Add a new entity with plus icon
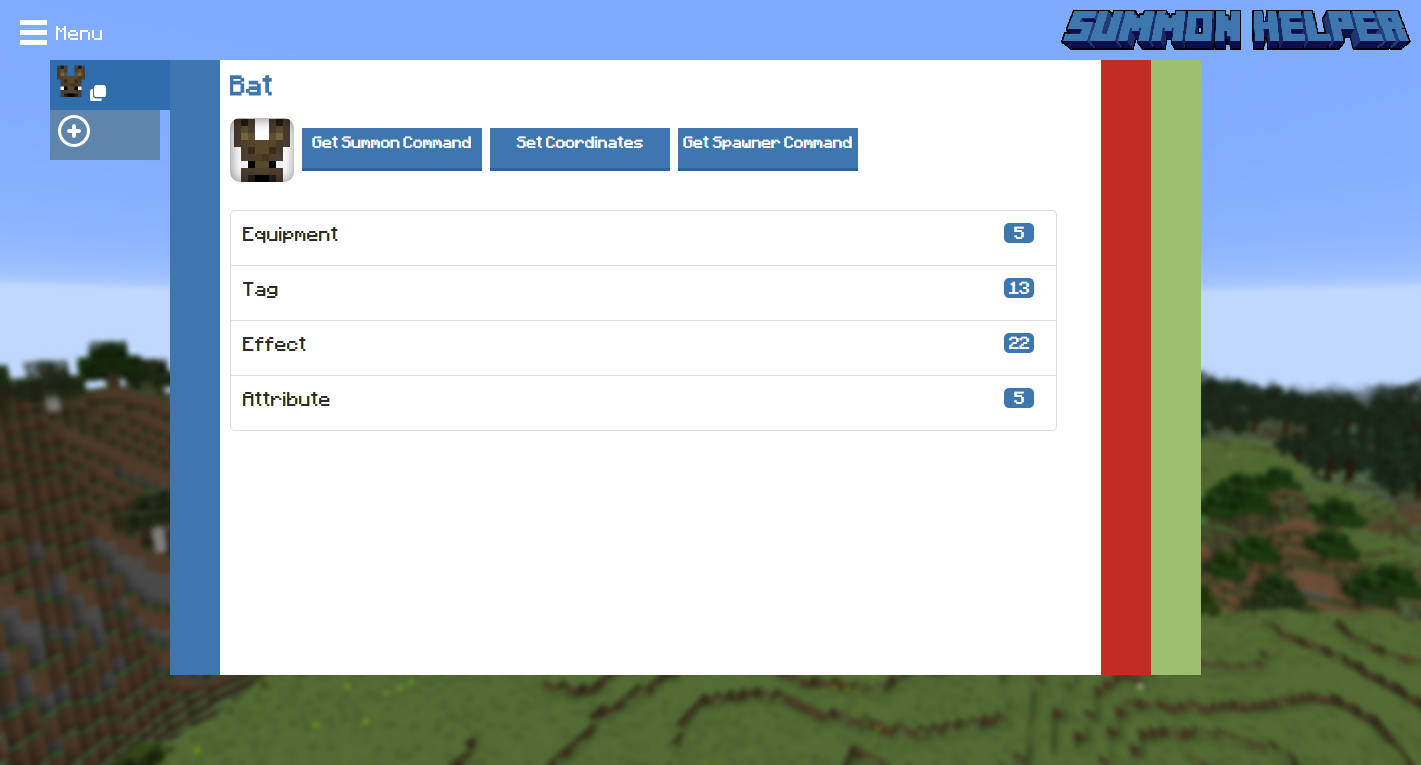 click(x=74, y=131)
